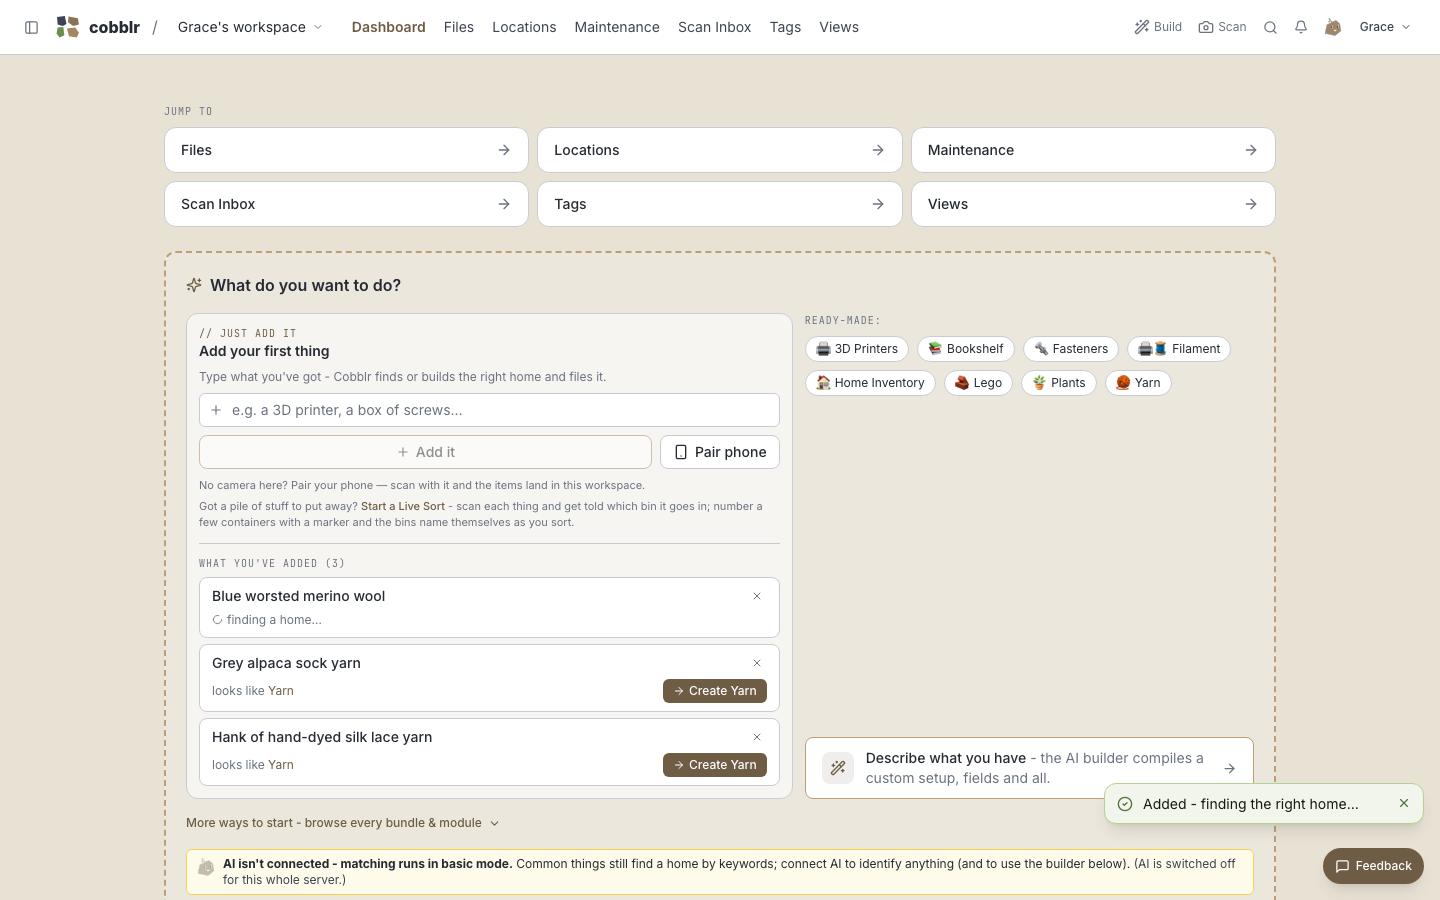Click the Grey alpaca sock yarn title
This screenshot has width=1440, height=900.
click(x=286, y=663)
